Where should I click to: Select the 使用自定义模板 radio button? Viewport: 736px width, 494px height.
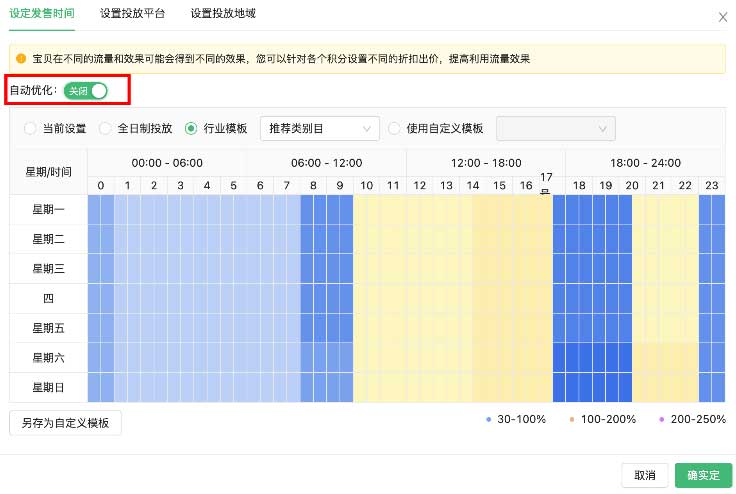pos(394,128)
